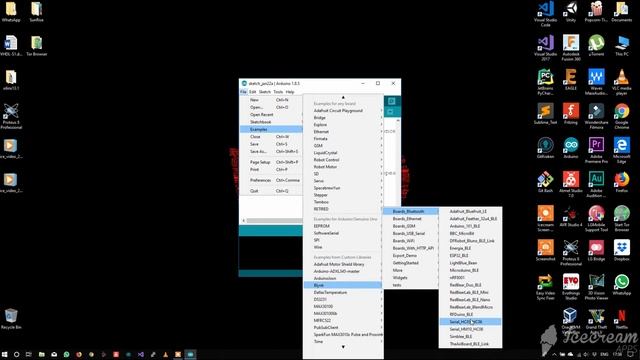Viewport: 640px width, 360px height.
Task: Expand the DallasTemperature examples submenu
Action: pyautogui.click(x=343, y=293)
